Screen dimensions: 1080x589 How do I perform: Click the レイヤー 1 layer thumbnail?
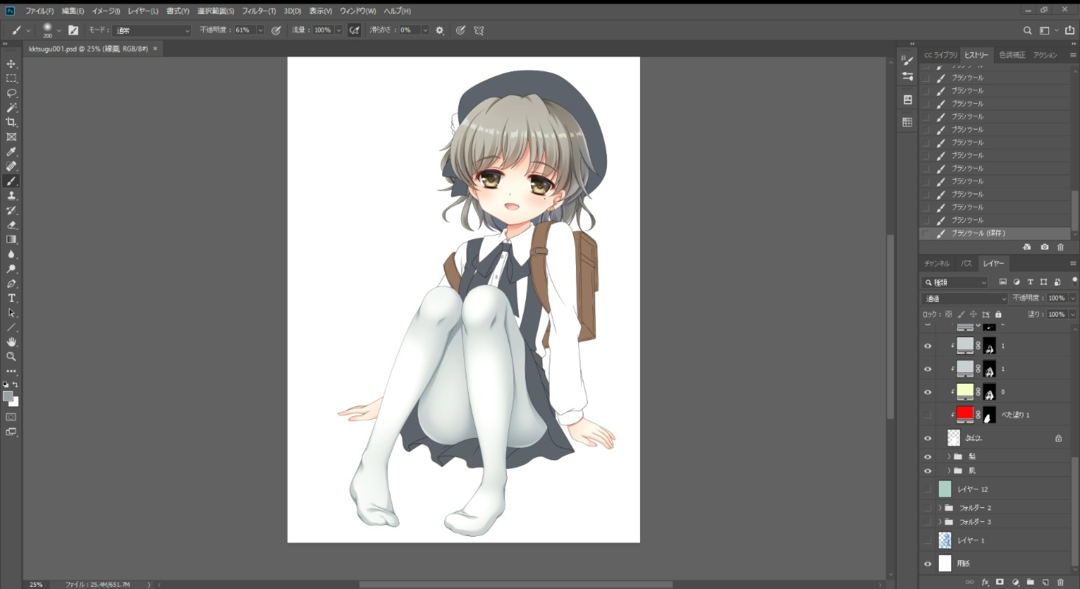[x=945, y=540]
